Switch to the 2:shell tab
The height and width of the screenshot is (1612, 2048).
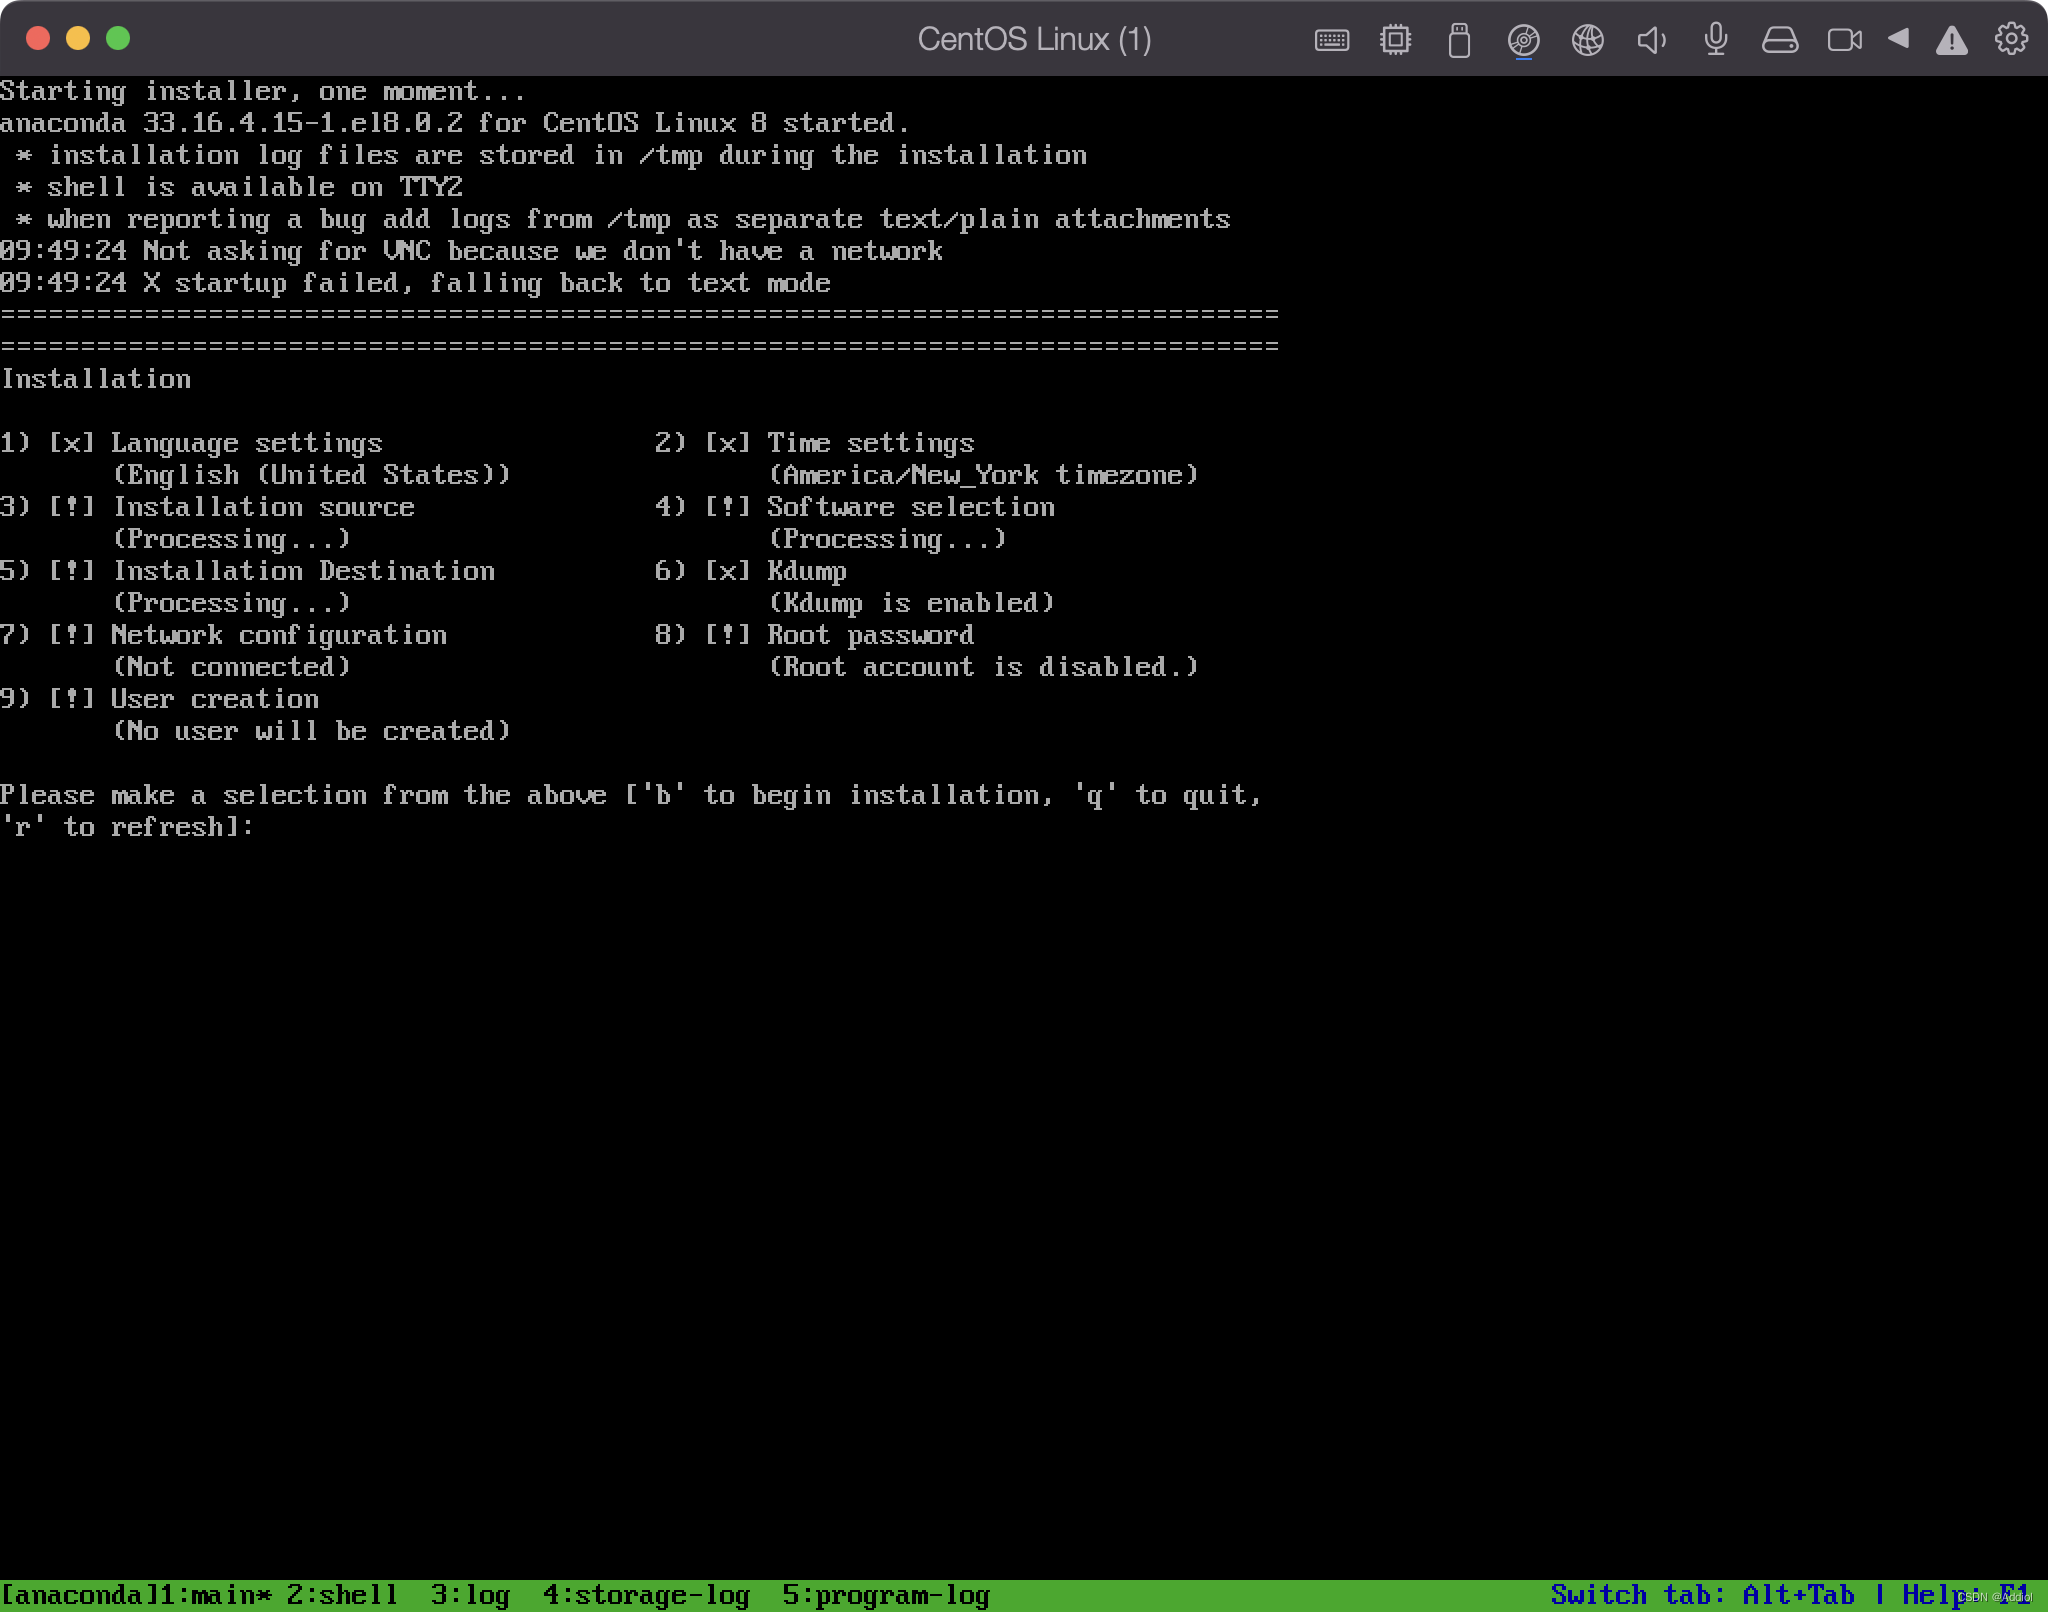(342, 1595)
